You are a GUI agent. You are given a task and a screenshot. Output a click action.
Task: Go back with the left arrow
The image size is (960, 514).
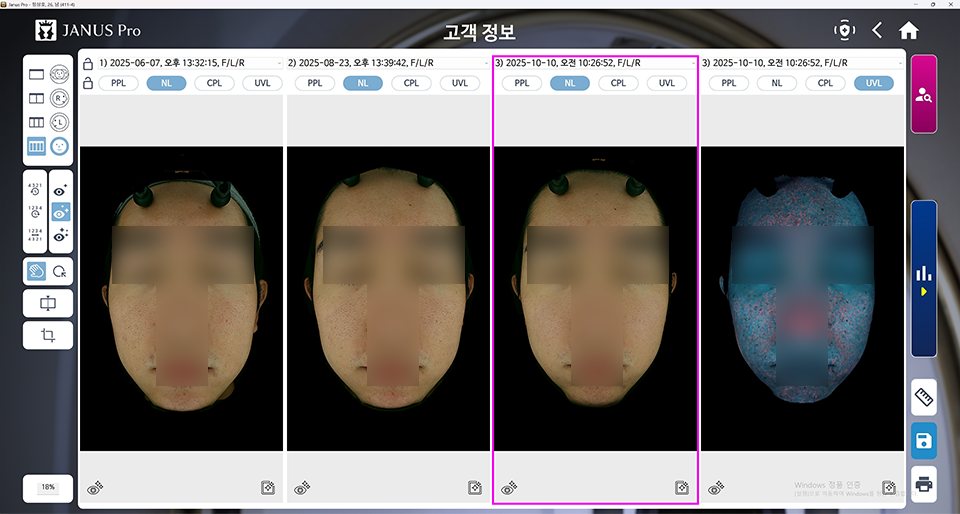(877, 30)
